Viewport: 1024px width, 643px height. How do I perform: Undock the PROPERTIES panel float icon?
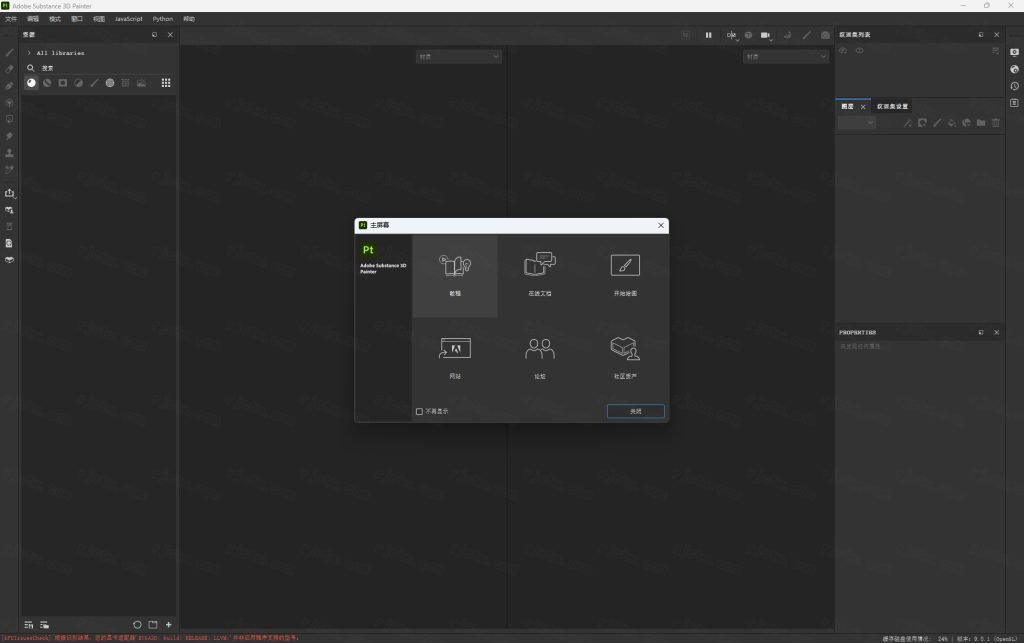[x=981, y=332]
